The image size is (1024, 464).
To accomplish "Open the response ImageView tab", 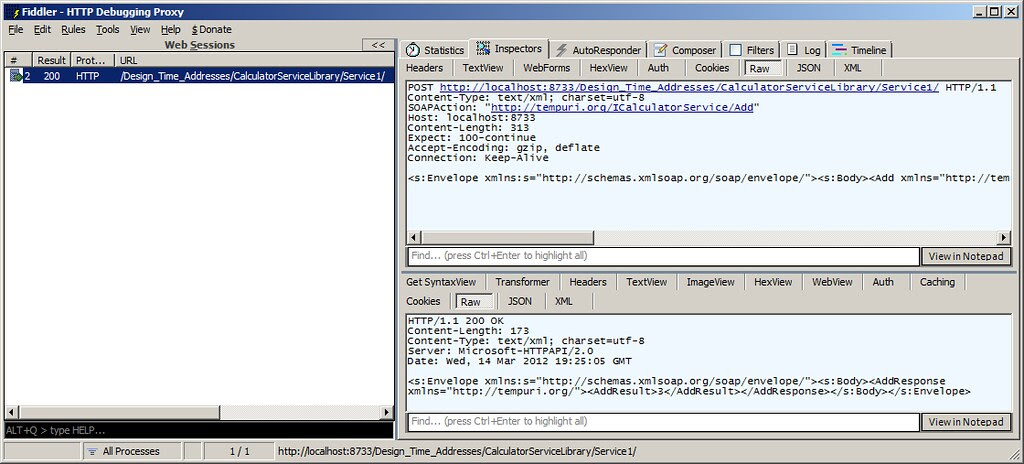I will click(x=711, y=282).
